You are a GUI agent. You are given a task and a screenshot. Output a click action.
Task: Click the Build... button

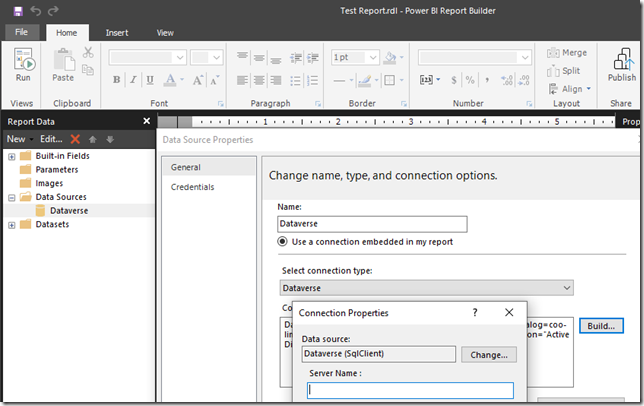(x=601, y=326)
